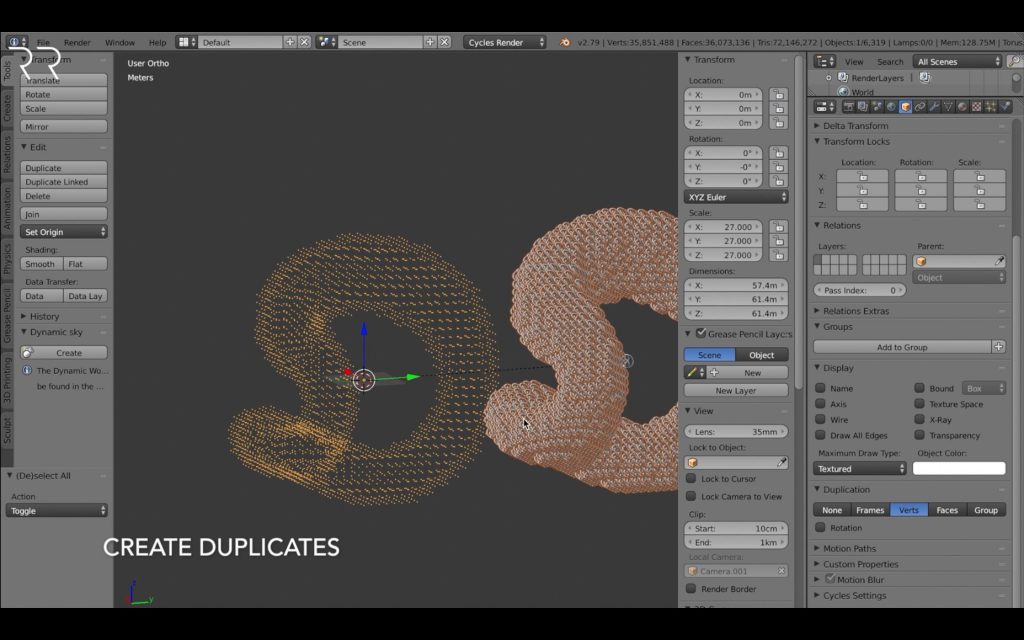Open the Modifiers wrench tab
Screen dimensions: 1024x640
[935, 106]
